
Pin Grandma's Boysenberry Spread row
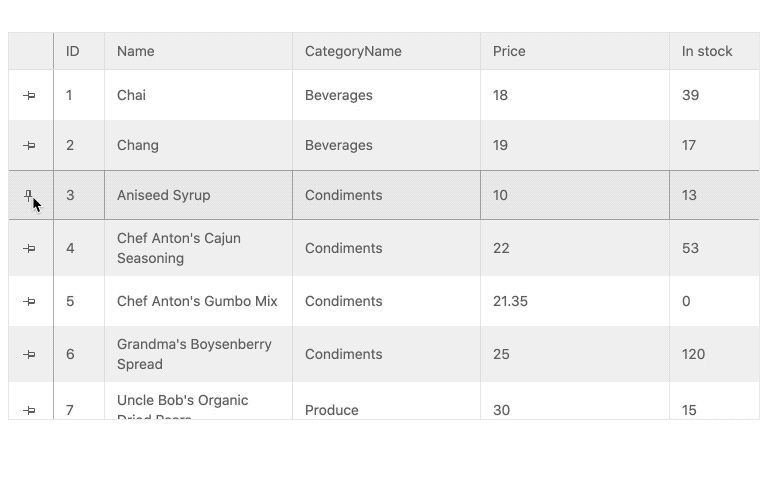pos(29,354)
